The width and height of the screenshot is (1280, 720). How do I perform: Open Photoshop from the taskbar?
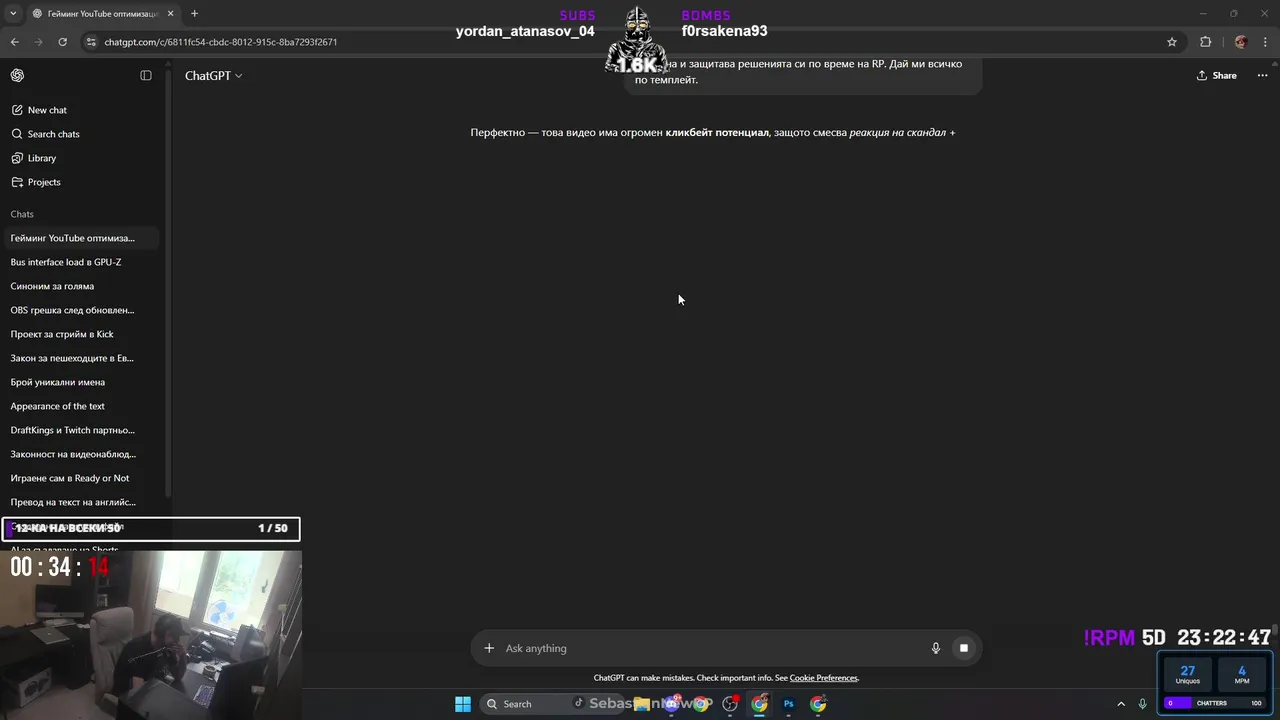tap(788, 704)
